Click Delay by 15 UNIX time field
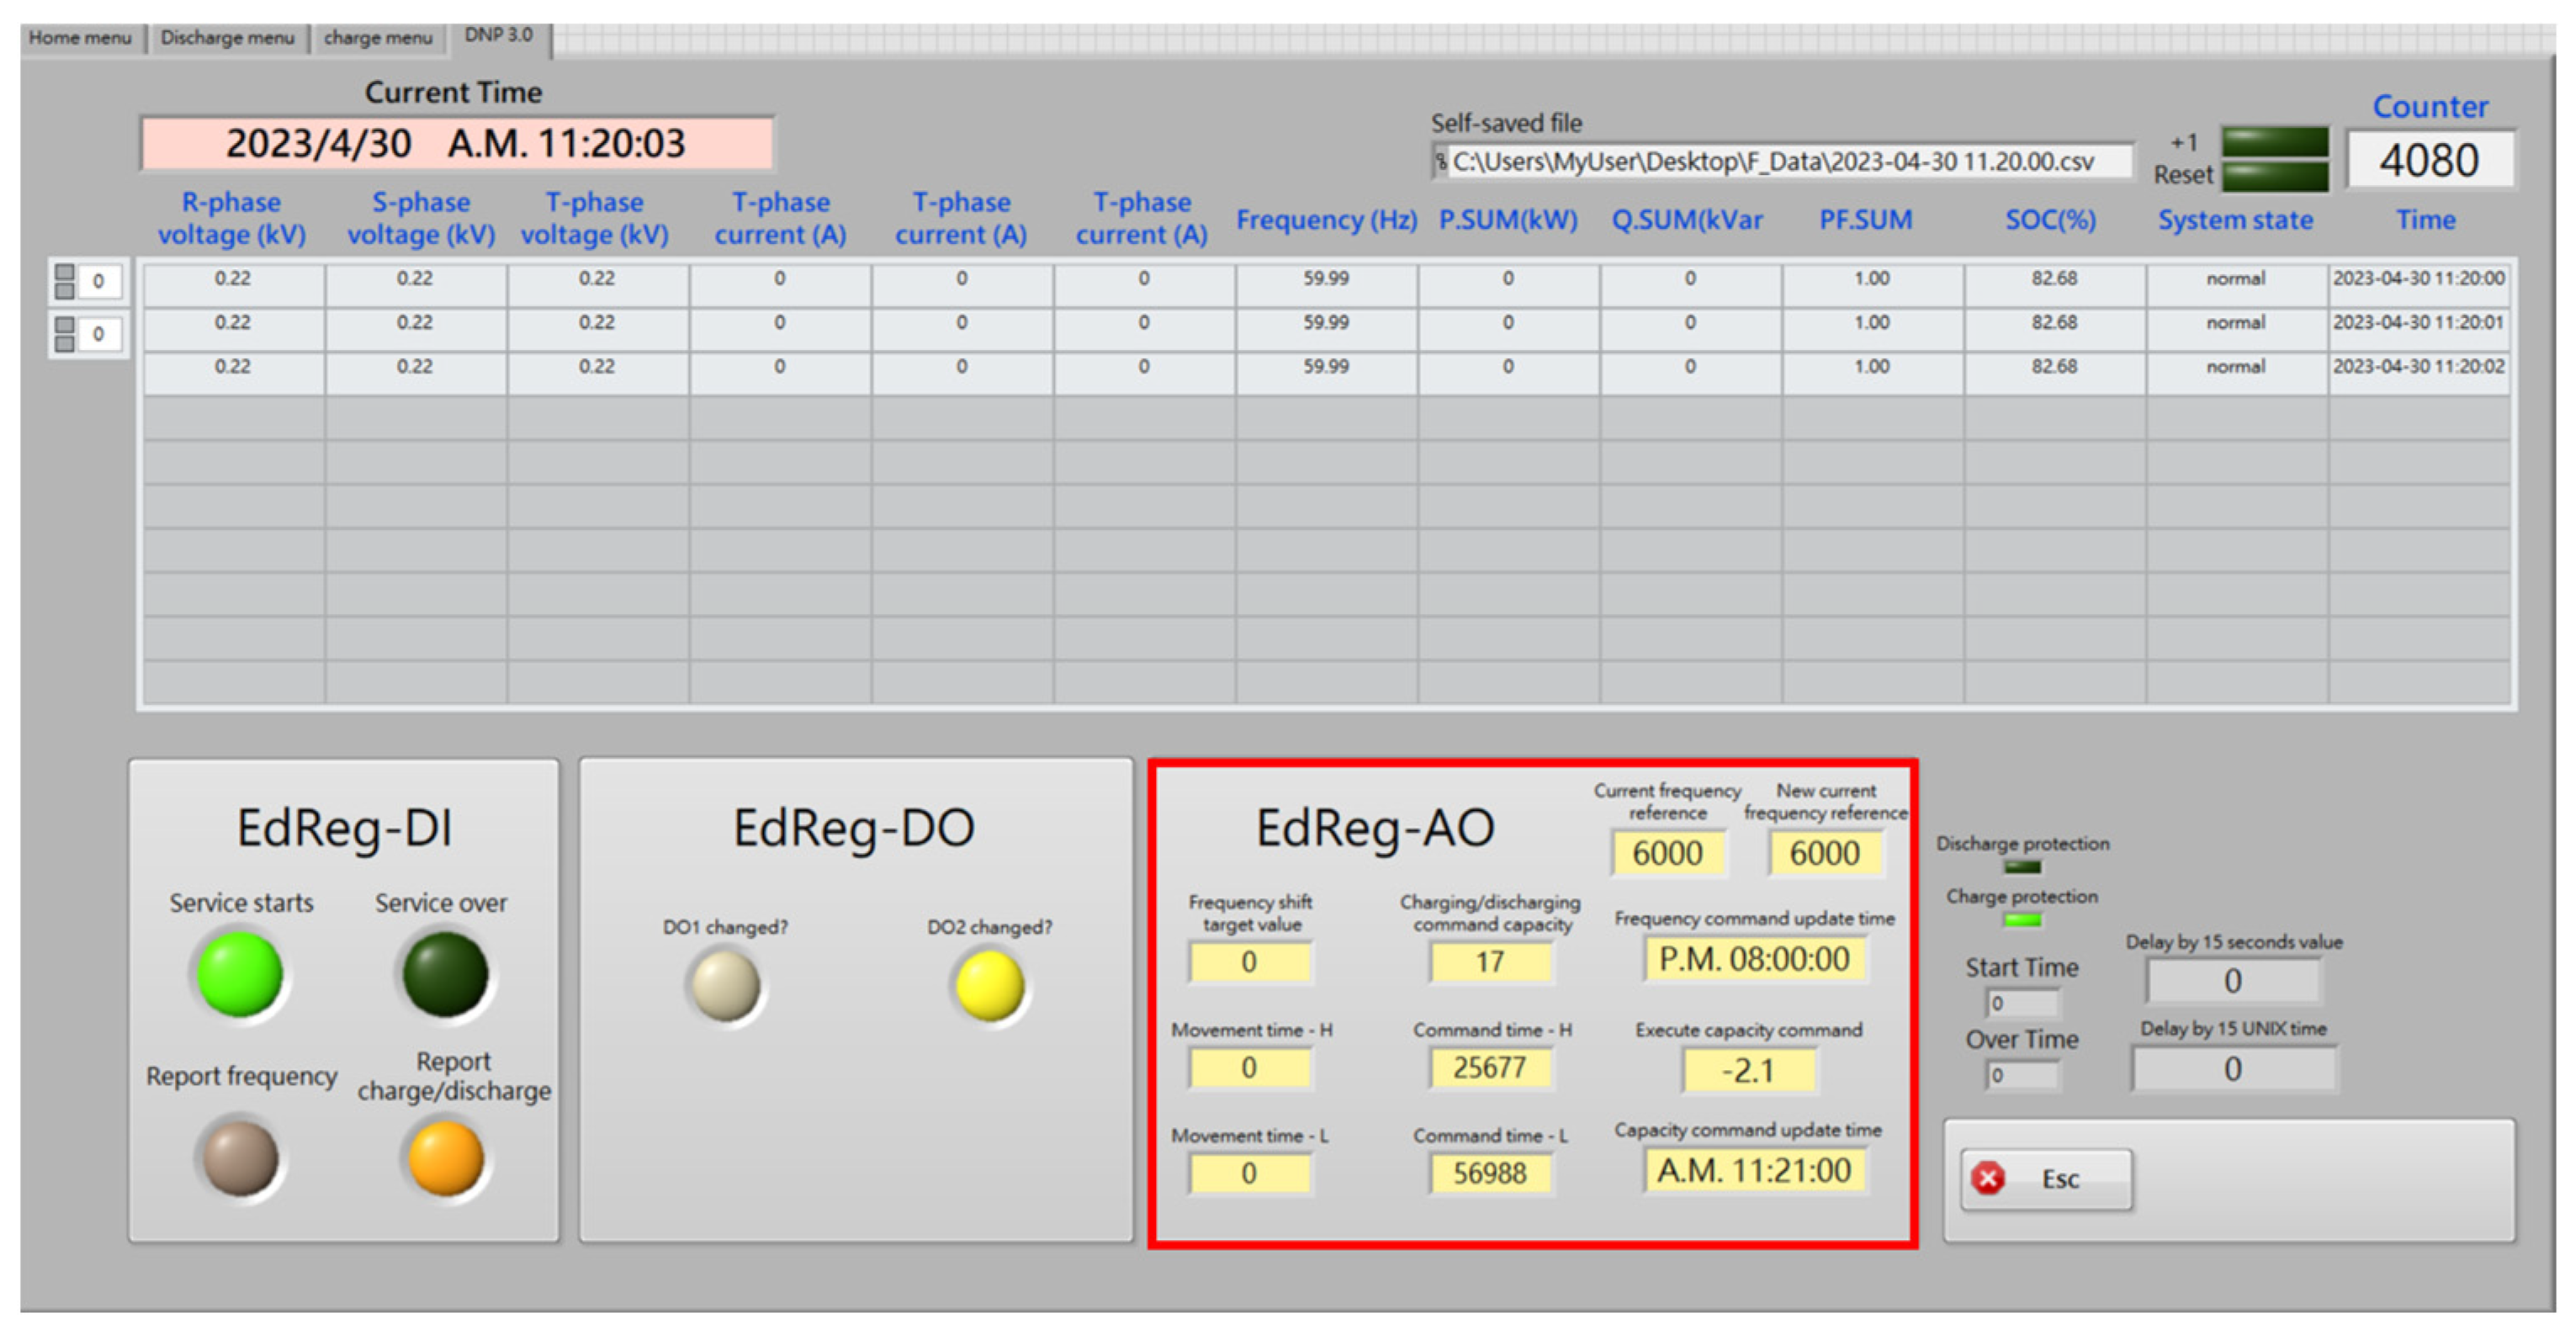 (x=2232, y=1070)
